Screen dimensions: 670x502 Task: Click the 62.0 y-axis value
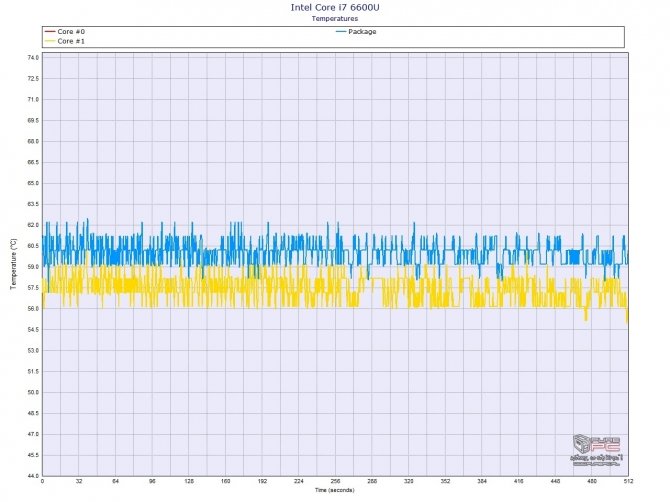click(33, 225)
